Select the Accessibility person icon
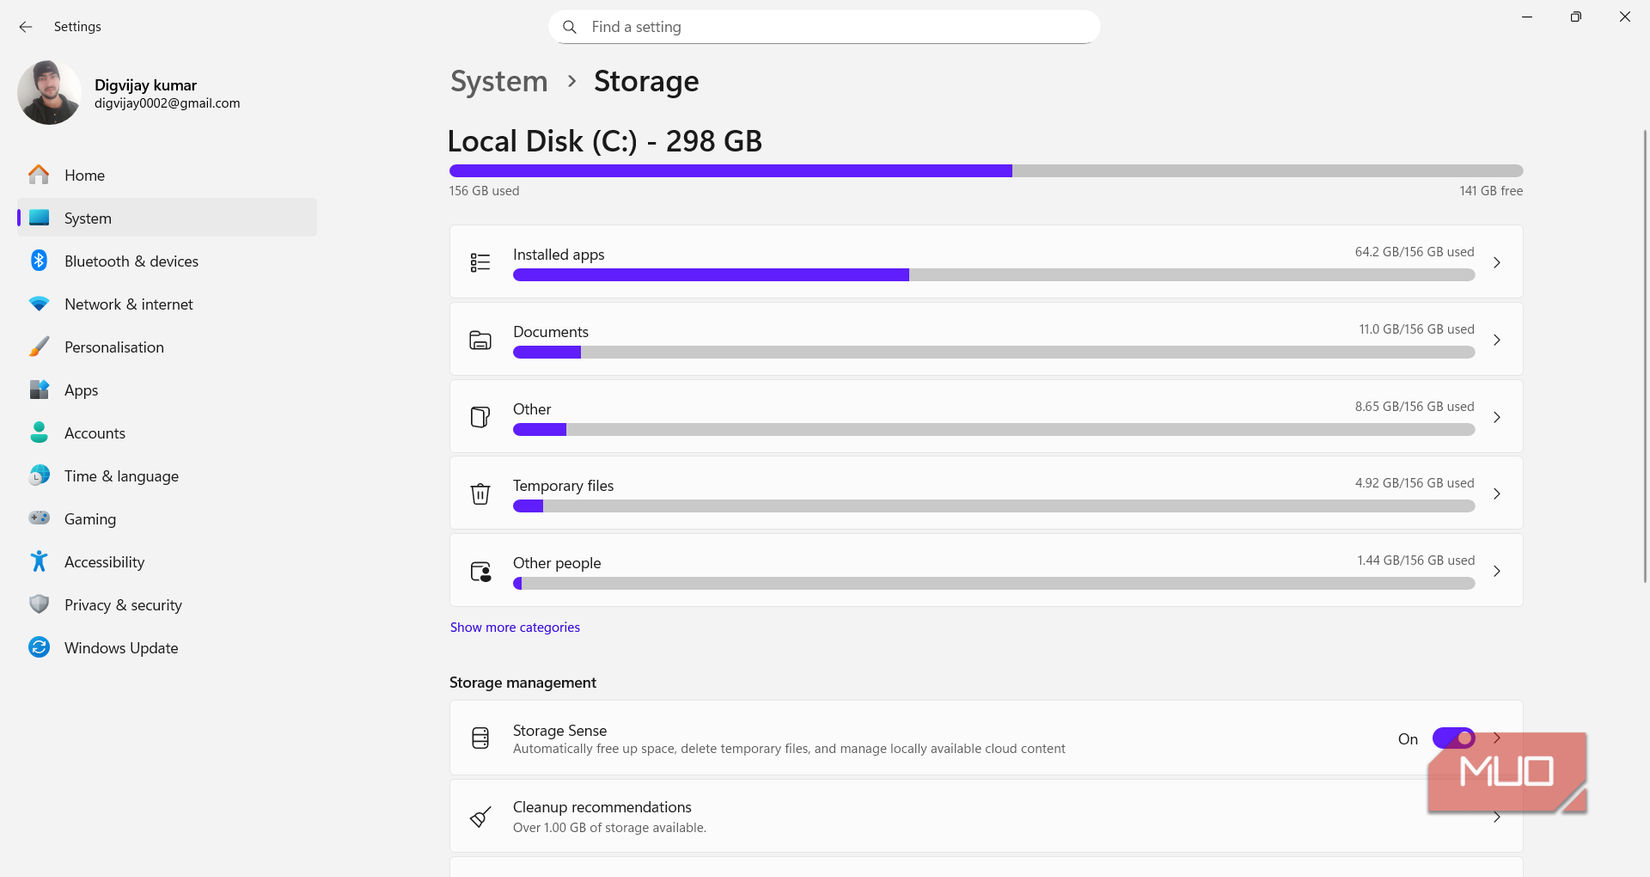1650x877 pixels. pyautogui.click(x=39, y=561)
